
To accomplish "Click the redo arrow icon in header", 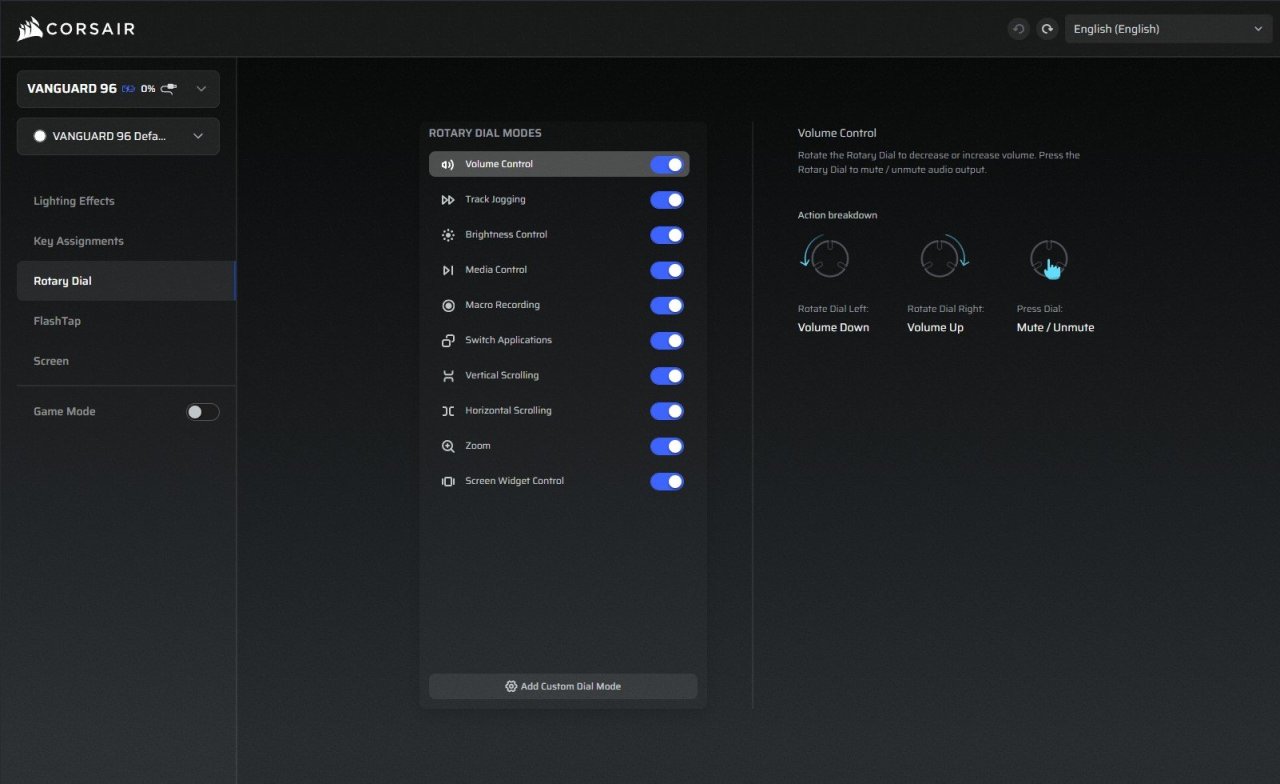I will [1047, 29].
